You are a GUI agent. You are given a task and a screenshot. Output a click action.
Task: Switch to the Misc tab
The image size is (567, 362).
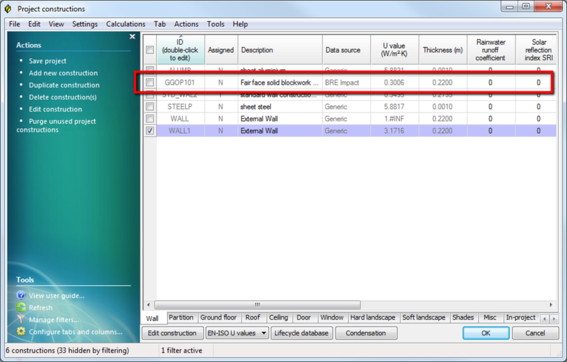(490, 318)
